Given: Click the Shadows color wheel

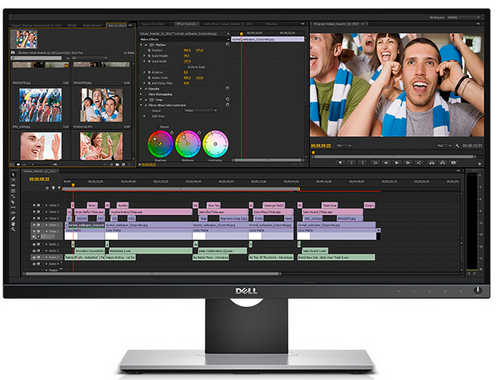Looking at the screenshot, I should [x=160, y=144].
